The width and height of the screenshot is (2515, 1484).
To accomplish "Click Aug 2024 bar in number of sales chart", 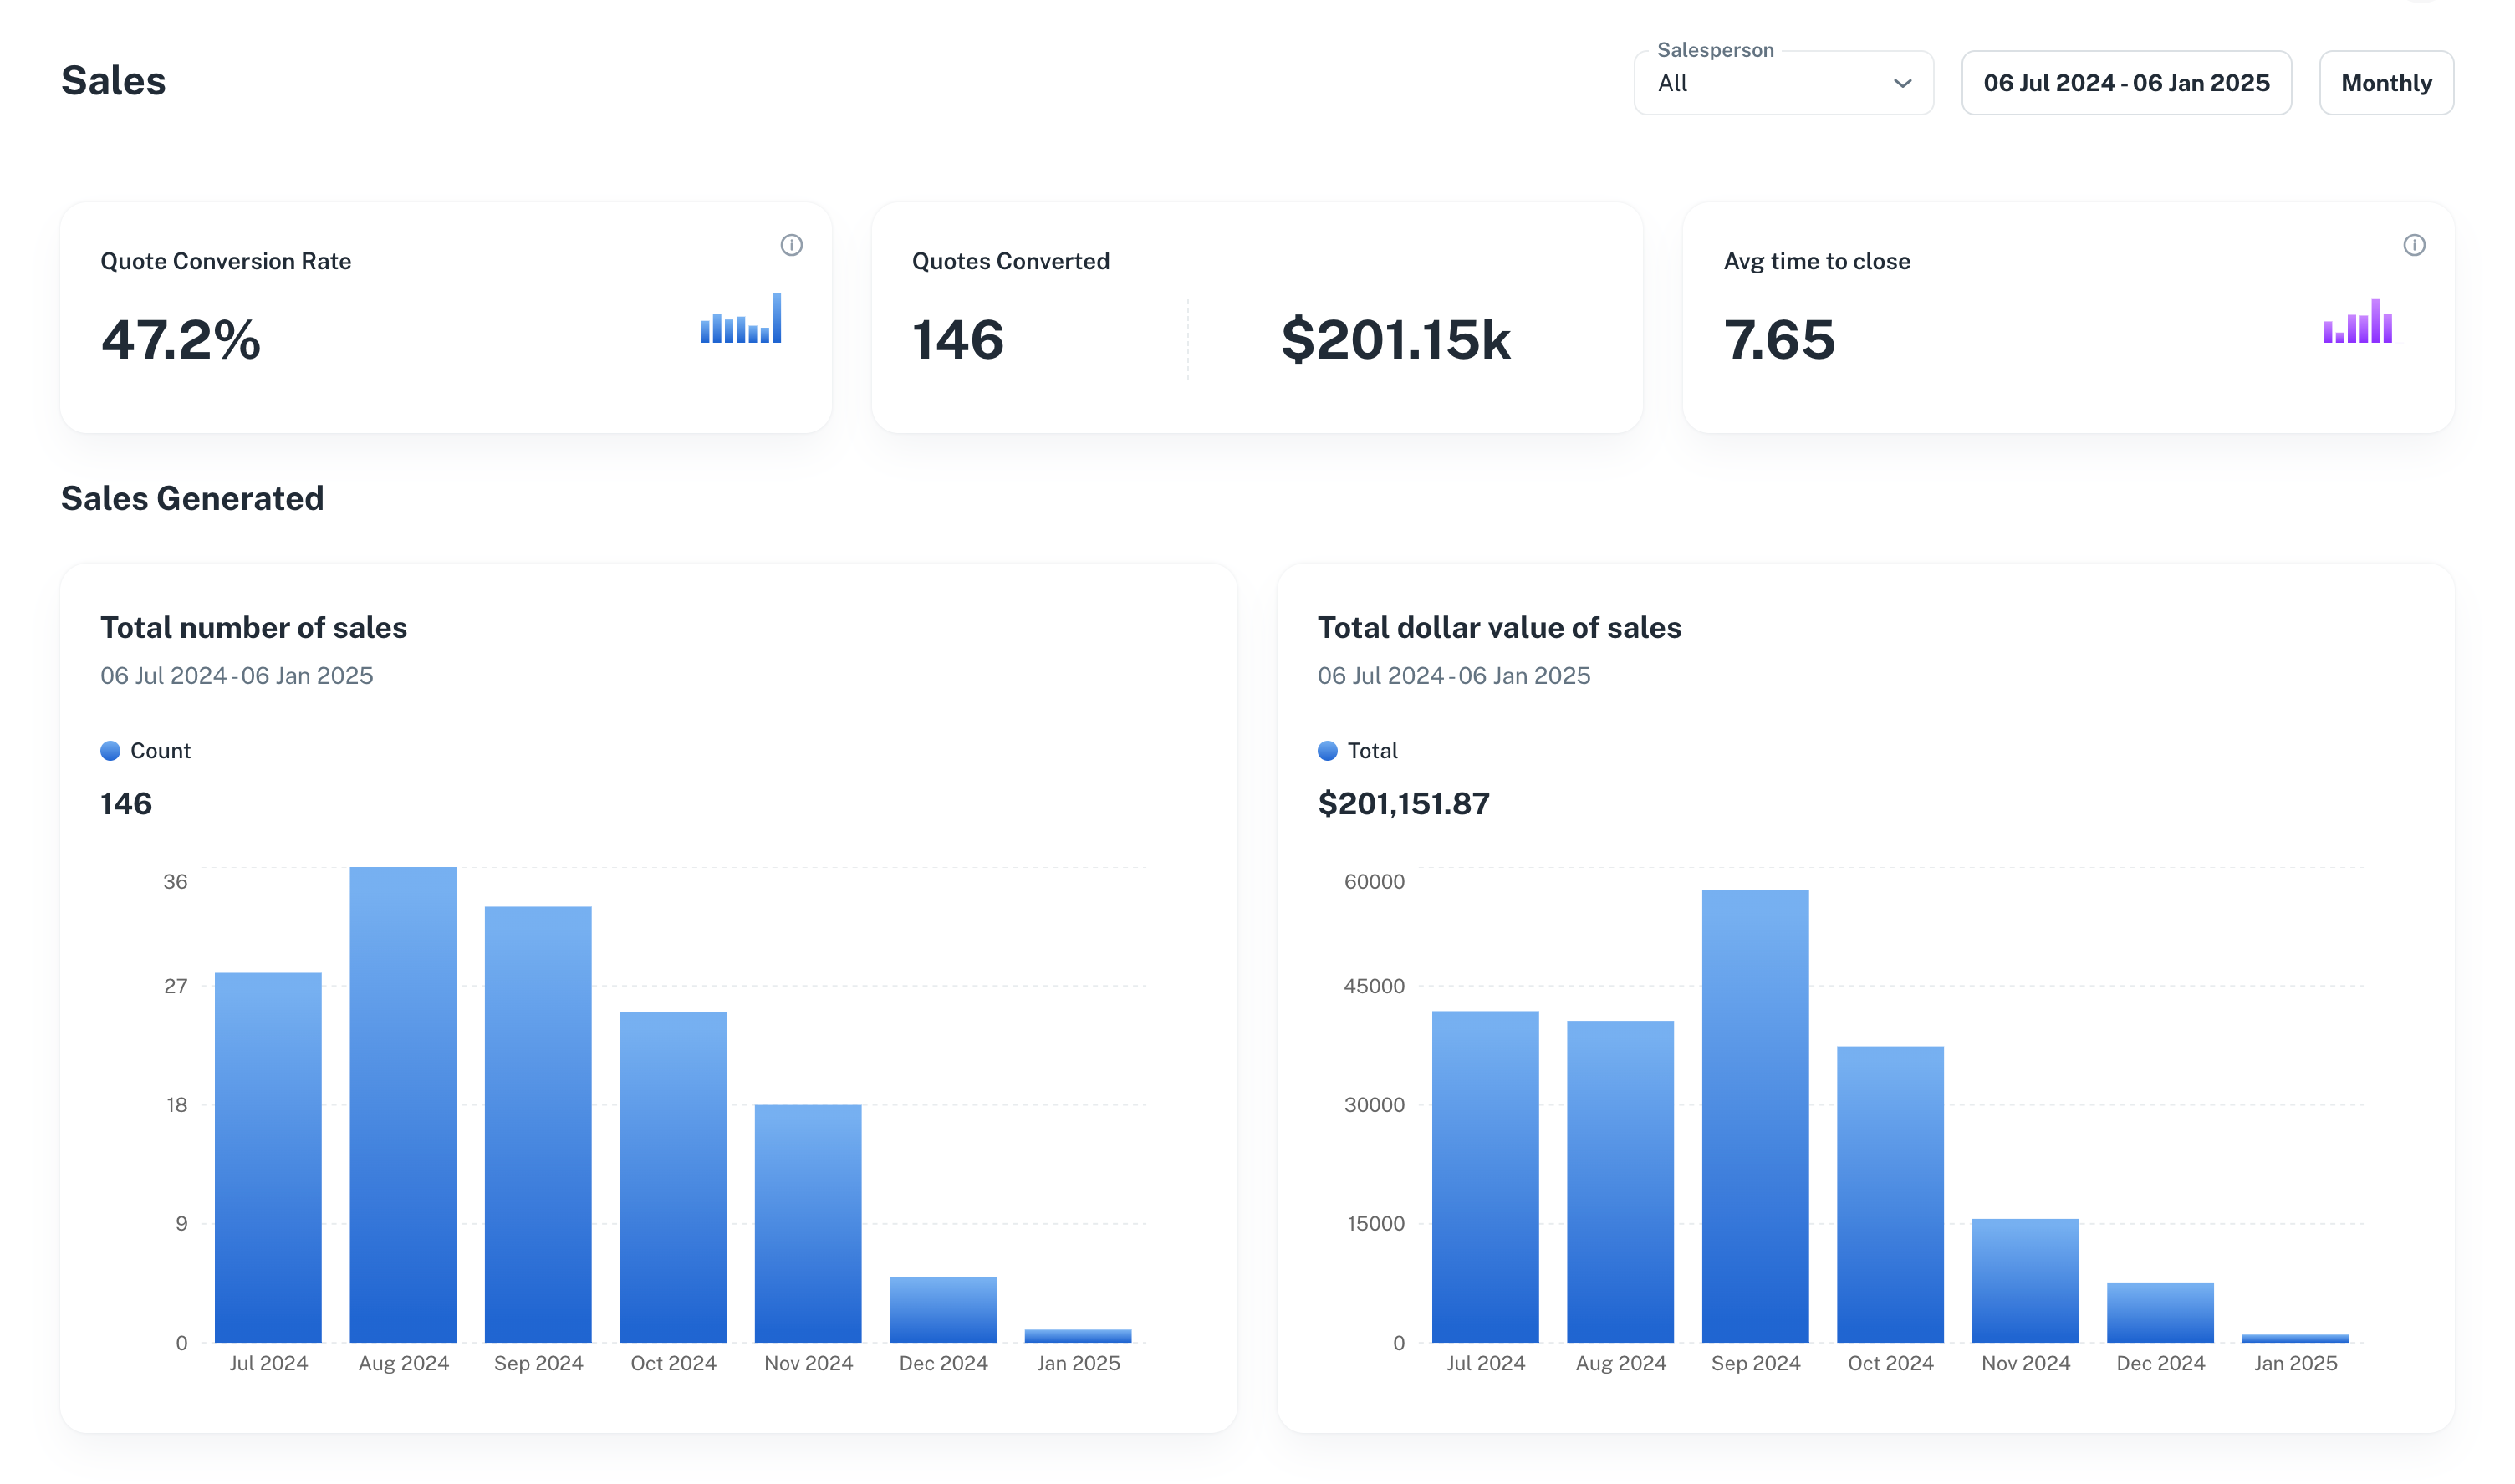I will (403, 1105).
